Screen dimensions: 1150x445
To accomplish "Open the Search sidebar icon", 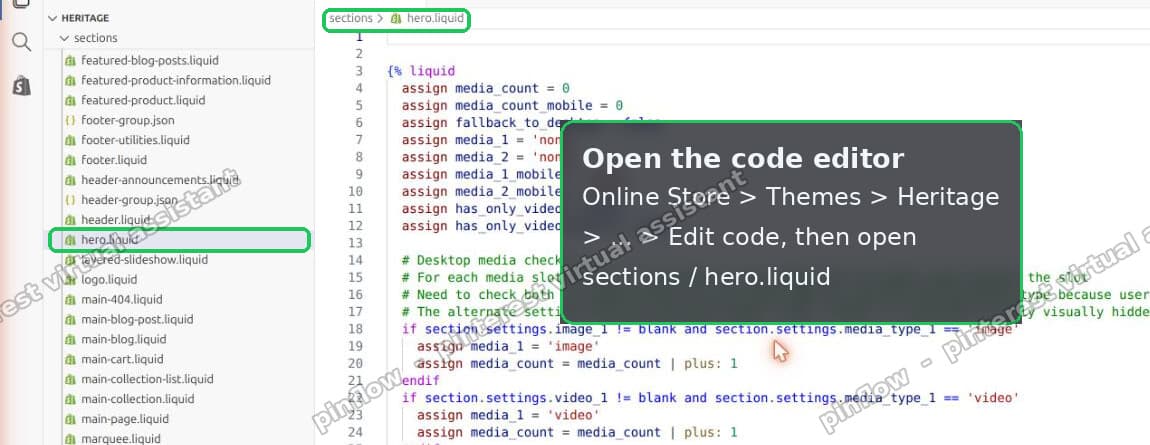I will (x=21, y=42).
